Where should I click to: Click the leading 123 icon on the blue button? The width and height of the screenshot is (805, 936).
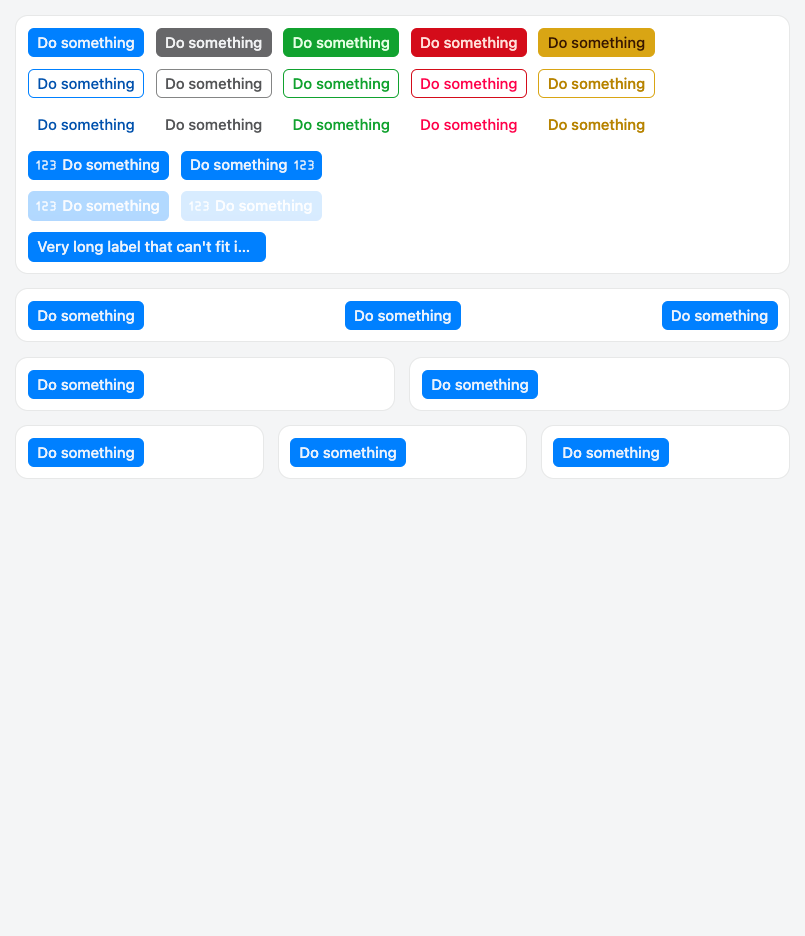(46, 166)
